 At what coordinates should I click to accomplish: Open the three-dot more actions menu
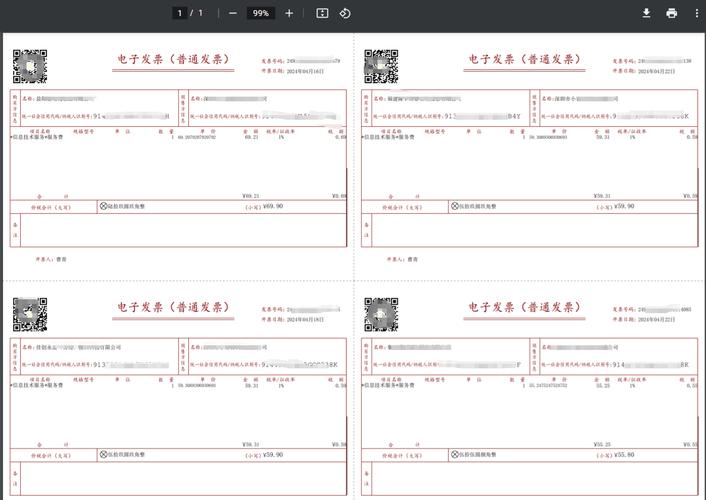[697, 13]
